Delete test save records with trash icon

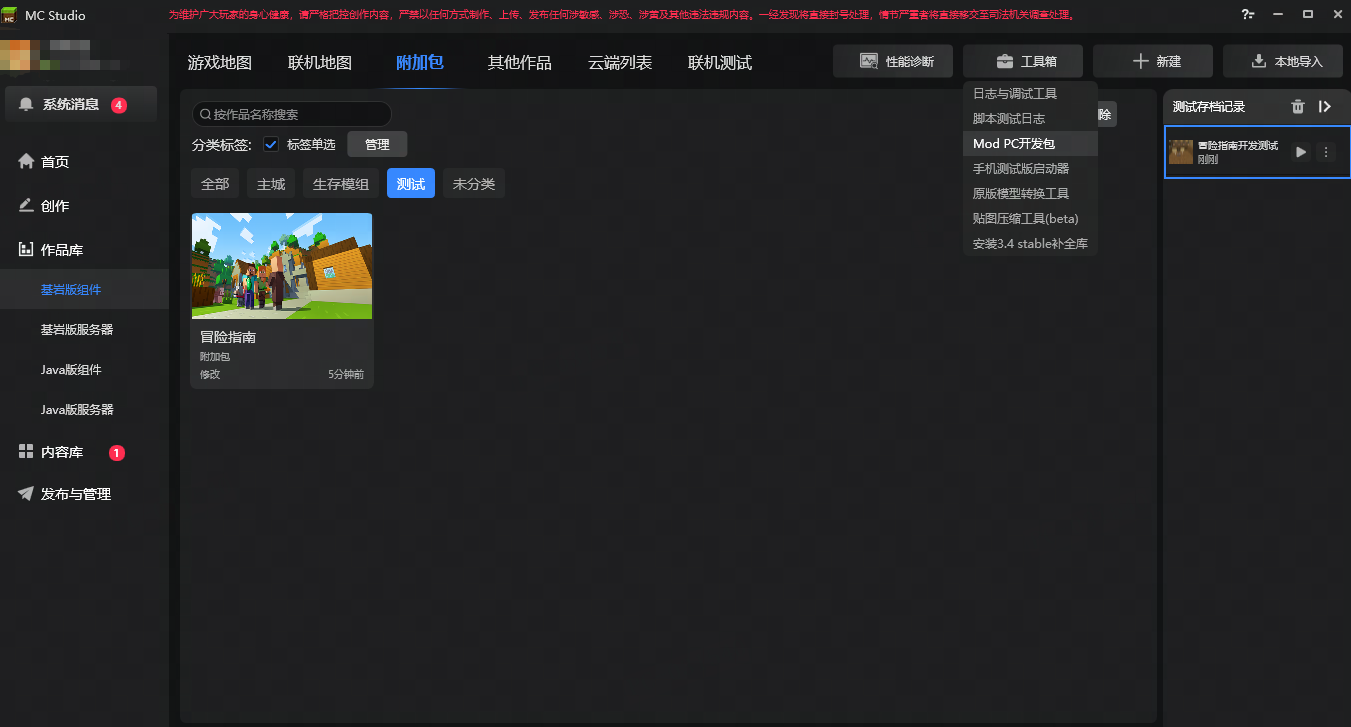point(1297,107)
